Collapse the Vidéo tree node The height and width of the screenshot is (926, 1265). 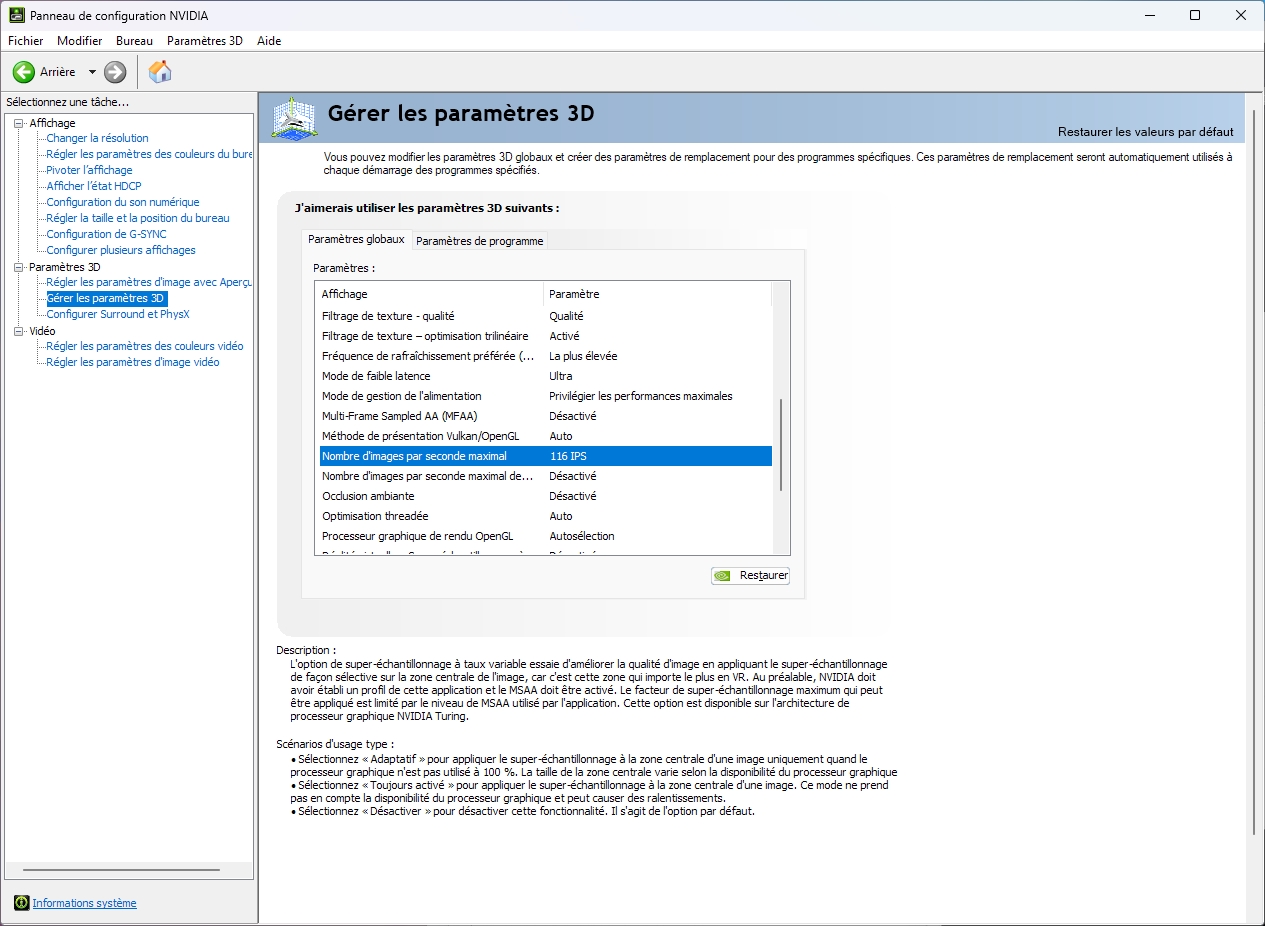click(x=18, y=331)
